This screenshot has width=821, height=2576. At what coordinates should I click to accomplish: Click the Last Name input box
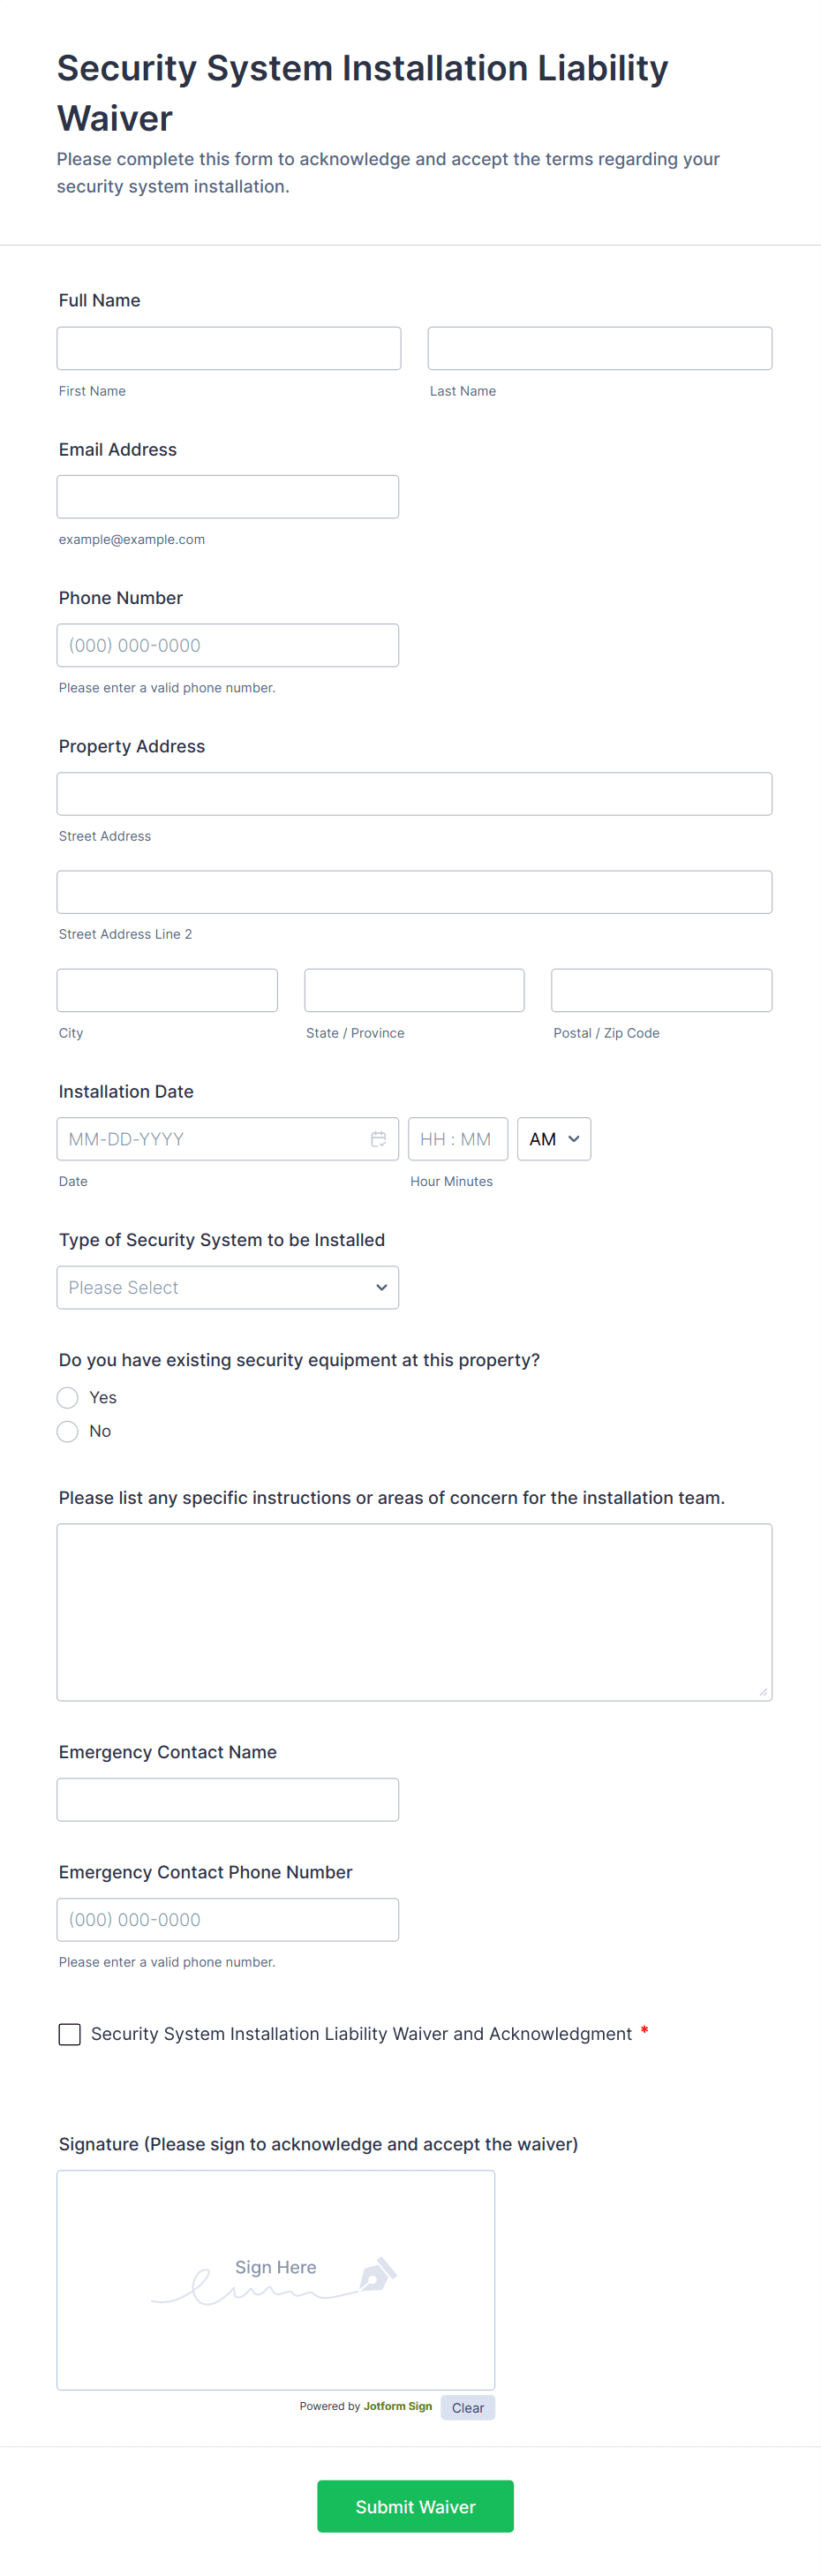point(599,348)
